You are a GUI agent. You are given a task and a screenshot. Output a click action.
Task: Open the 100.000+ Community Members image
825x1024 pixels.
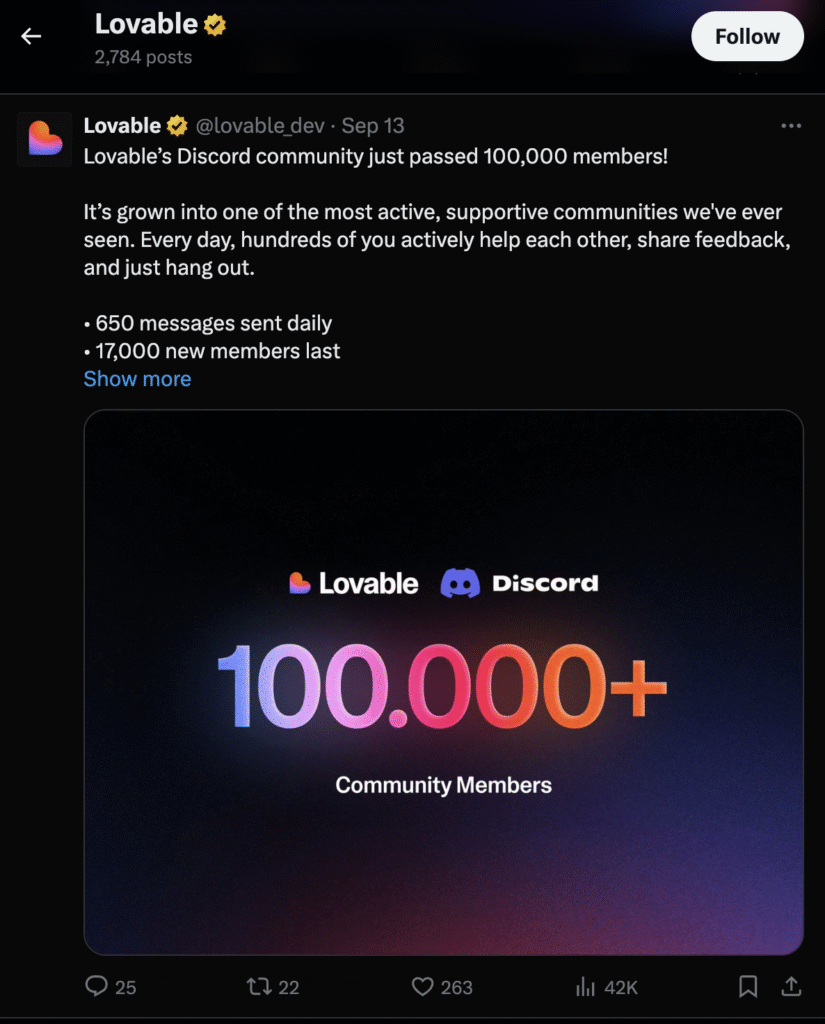(443, 682)
